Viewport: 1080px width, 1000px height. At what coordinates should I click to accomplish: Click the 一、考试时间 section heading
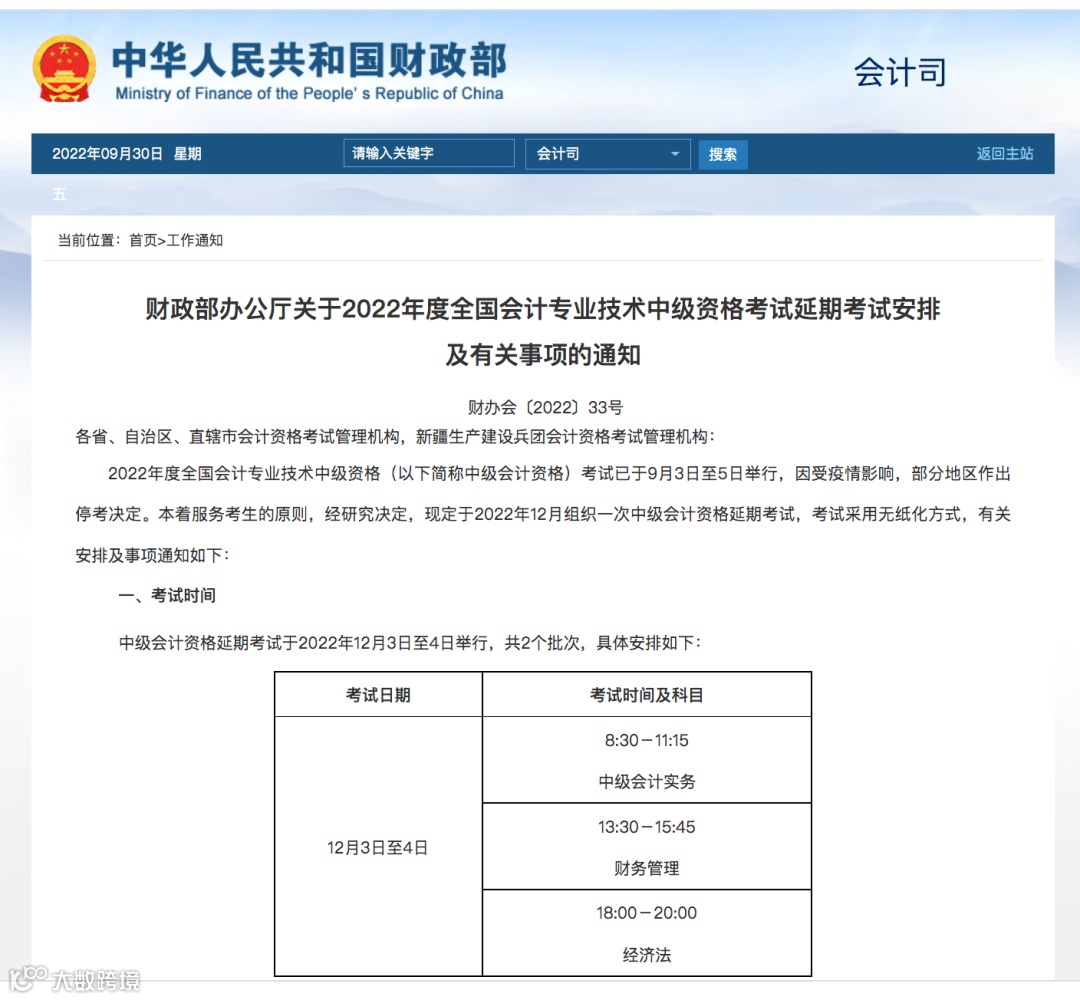(167, 595)
